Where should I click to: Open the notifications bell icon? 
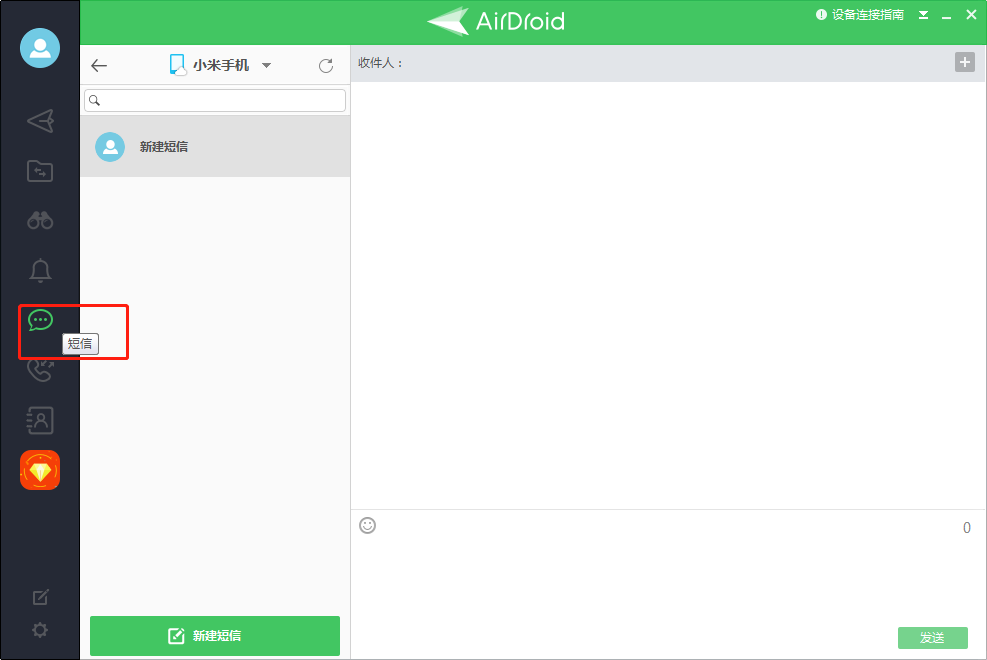(40, 271)
